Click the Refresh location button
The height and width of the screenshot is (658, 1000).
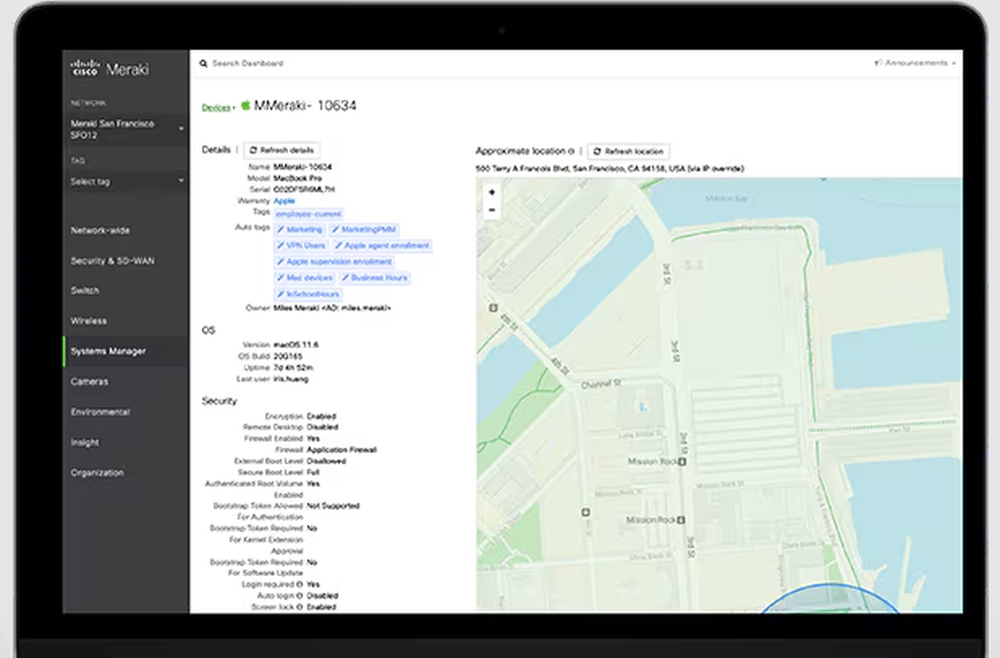[628, 152]
